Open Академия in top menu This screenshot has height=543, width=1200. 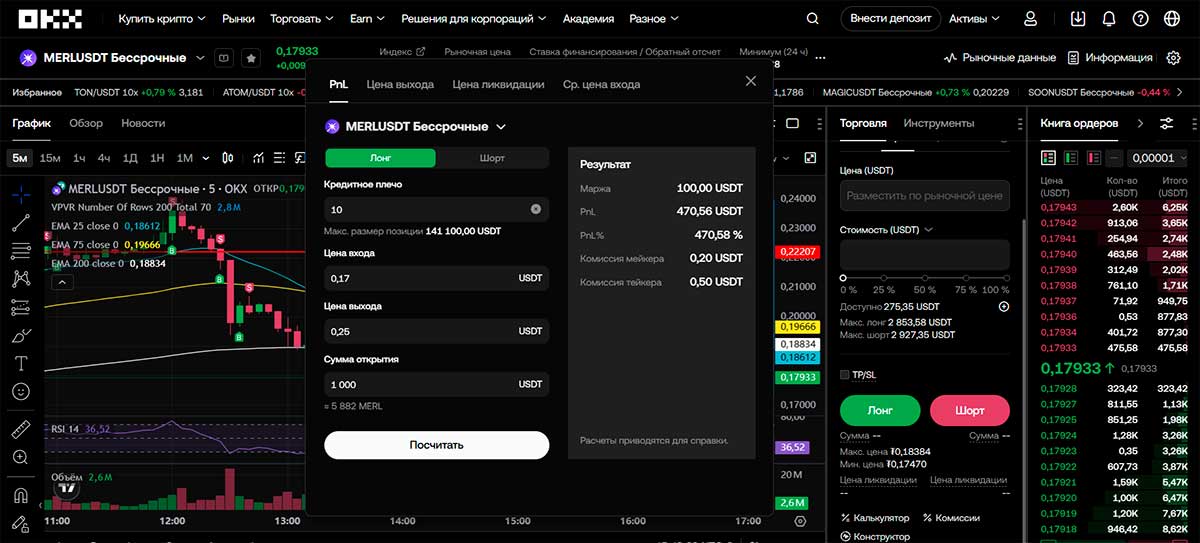tap(588, 18)
